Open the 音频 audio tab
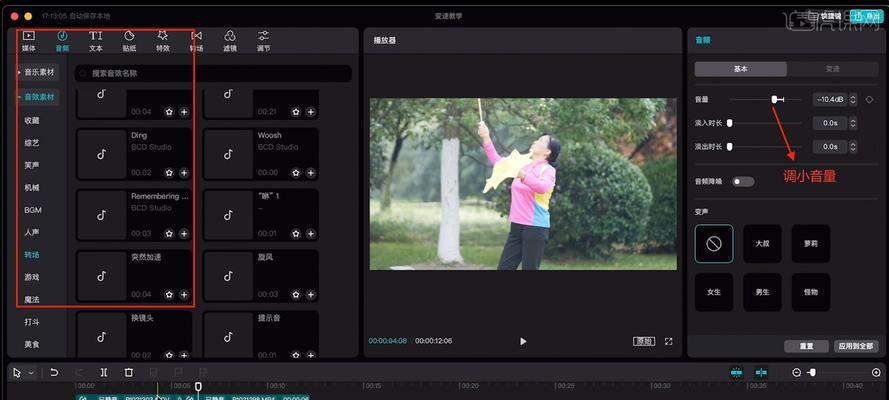 62,41
